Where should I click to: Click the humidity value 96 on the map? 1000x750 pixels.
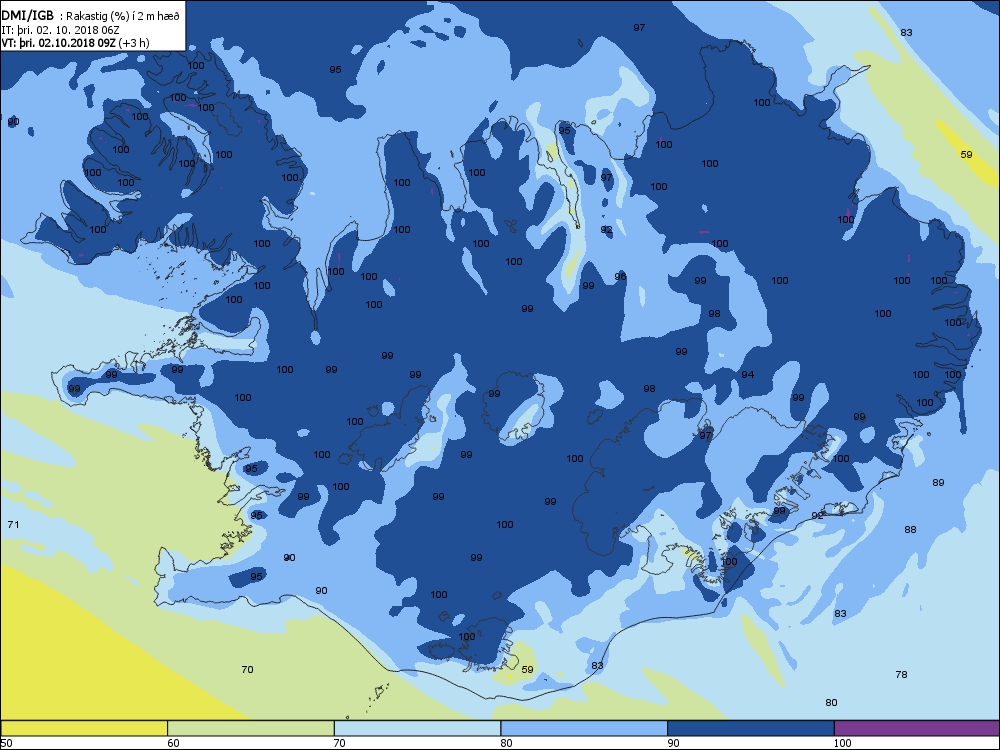[621, 277]
